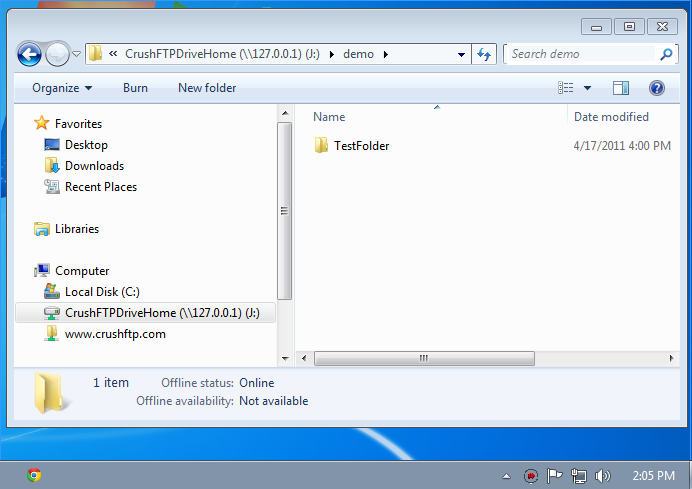
Task: Select CrushFTPDriveHome (J:) network drive in tree
Action: tap(146, 312)
